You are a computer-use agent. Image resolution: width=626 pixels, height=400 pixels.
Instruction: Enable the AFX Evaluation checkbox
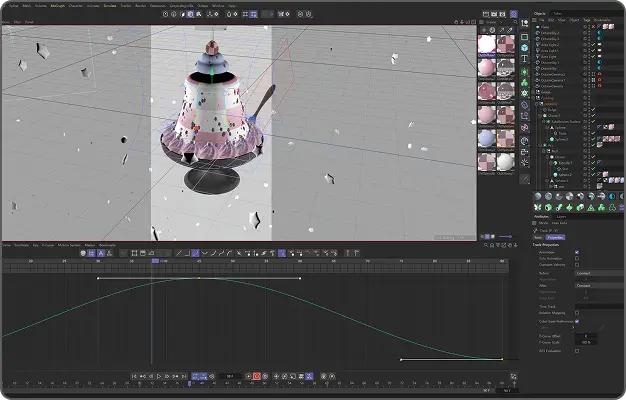coord(577,351)
